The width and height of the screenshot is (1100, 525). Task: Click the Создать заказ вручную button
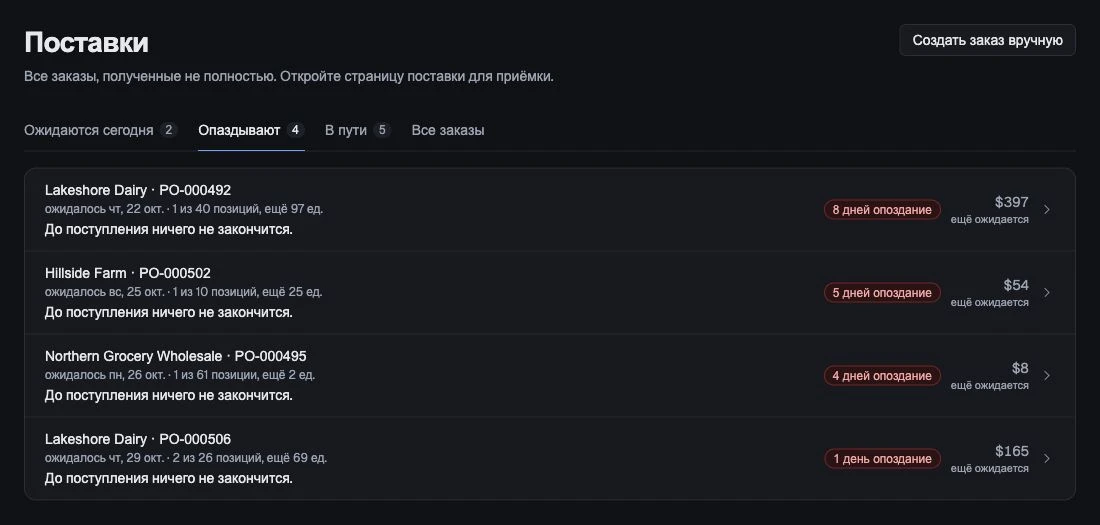coord(987,40)
